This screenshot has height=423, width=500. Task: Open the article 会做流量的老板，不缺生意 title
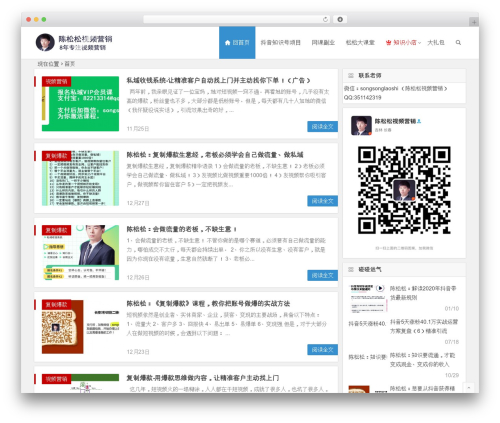tap(182, 229)
